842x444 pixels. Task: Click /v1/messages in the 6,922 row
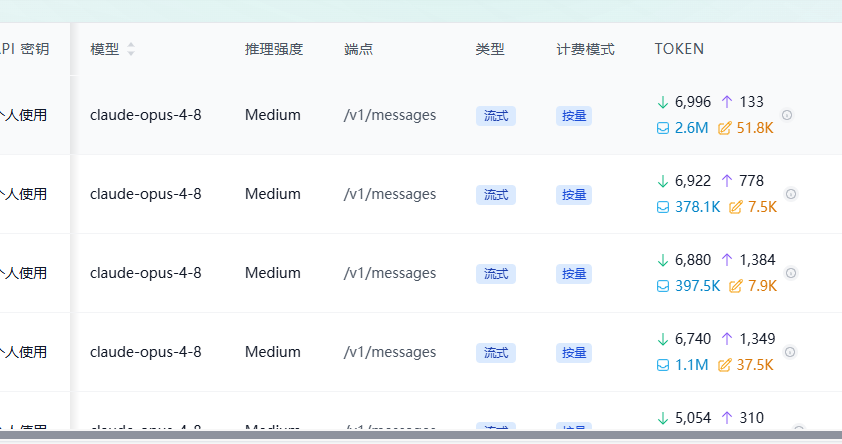(x=390, y=194)
